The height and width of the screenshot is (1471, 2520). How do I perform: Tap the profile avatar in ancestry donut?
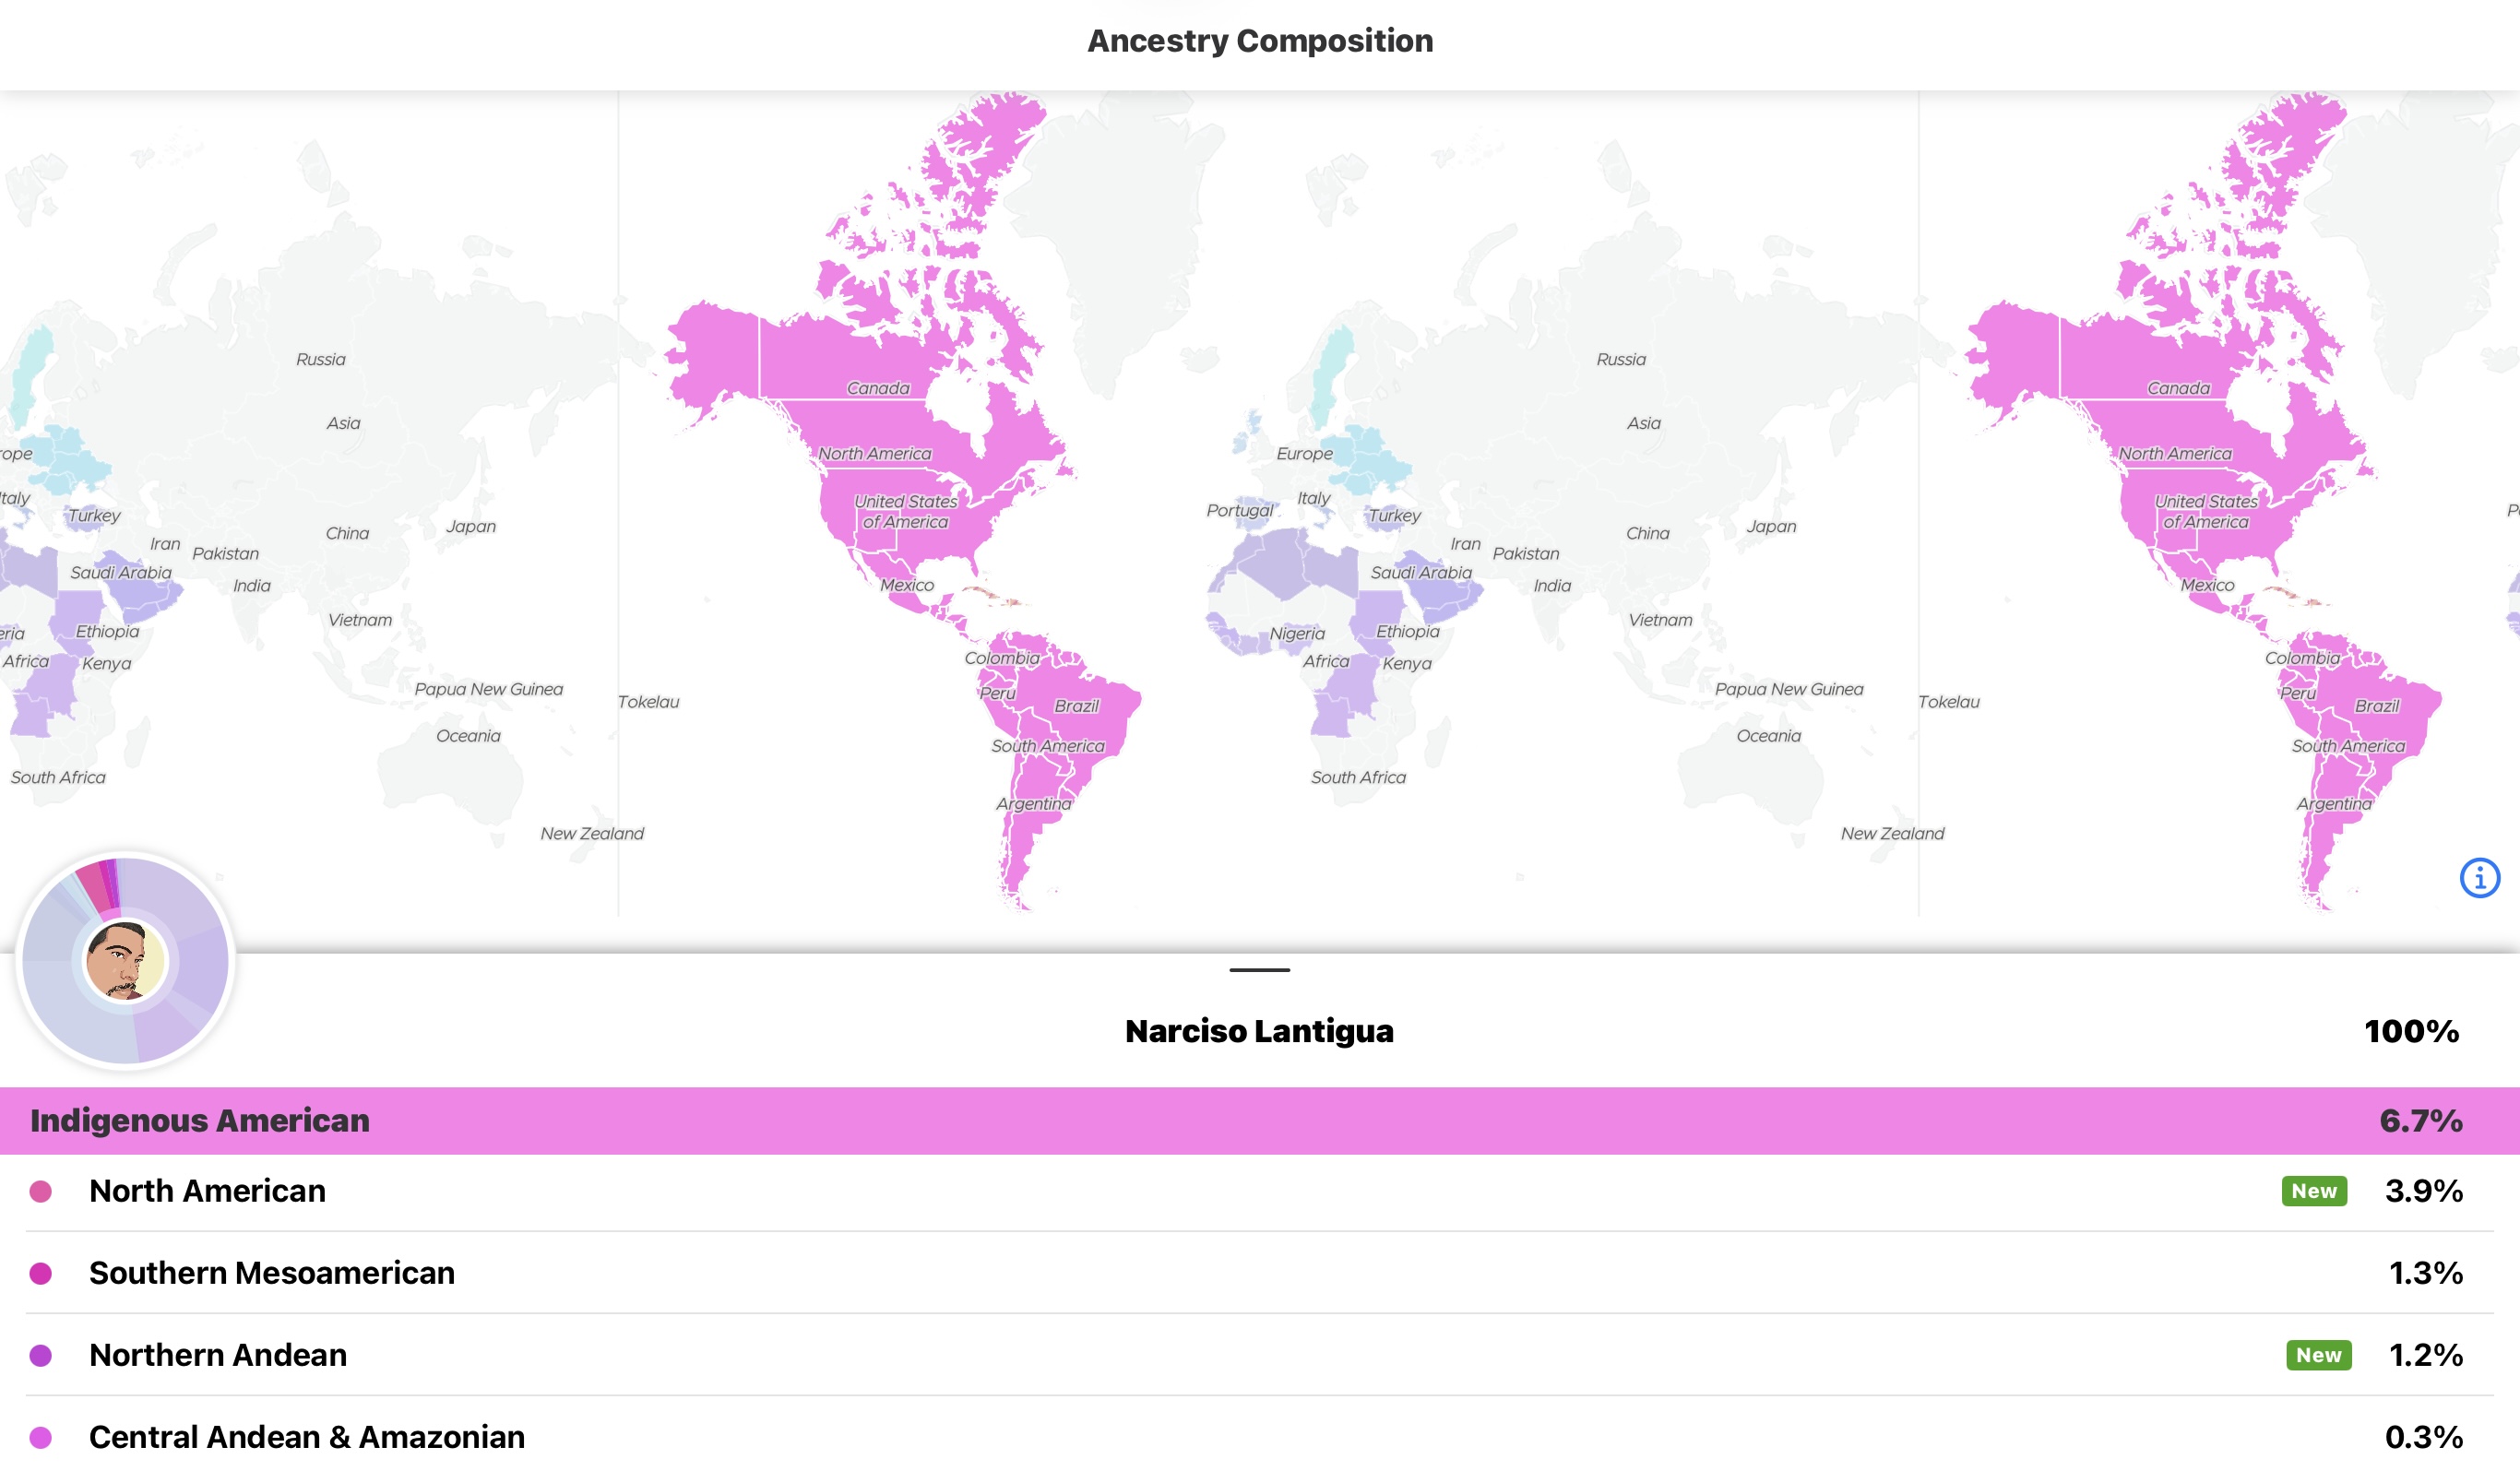pyautogui.click(x=125, y=961)
